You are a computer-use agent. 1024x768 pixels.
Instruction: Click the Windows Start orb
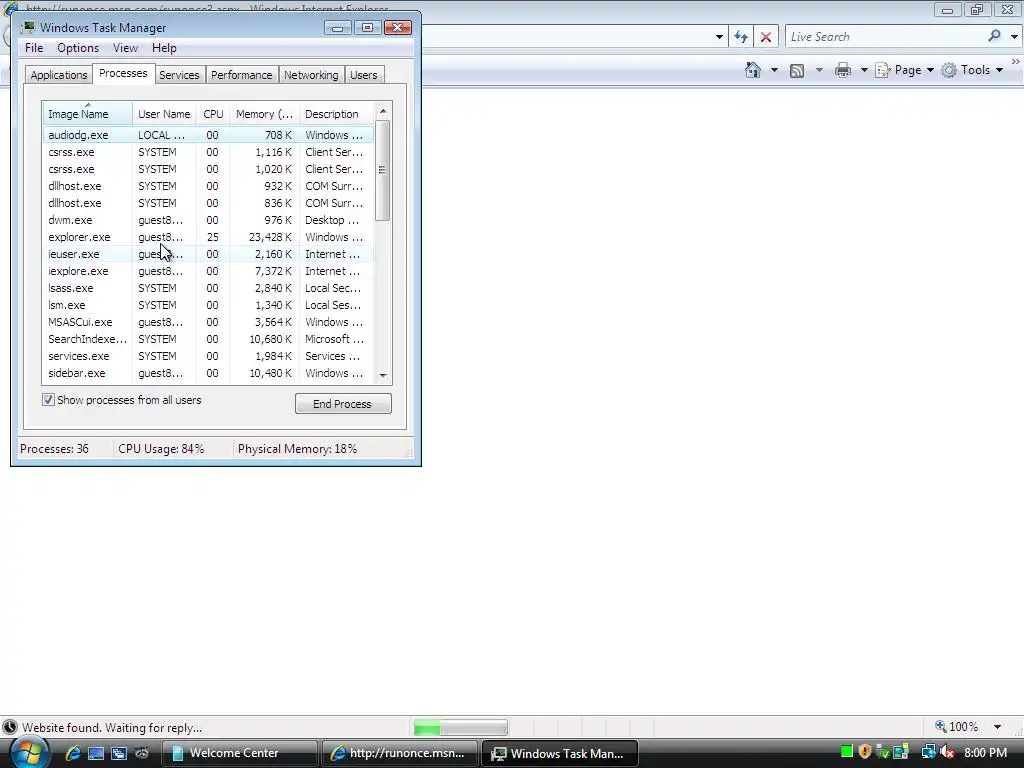(x=28, y=753)
